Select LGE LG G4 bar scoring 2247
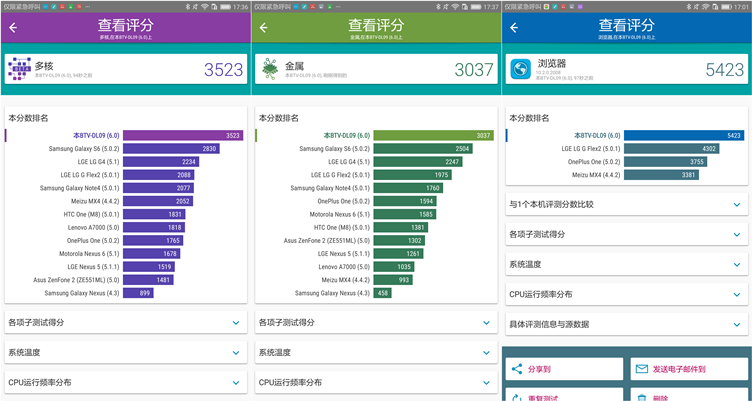 click(x=418, y=162)
